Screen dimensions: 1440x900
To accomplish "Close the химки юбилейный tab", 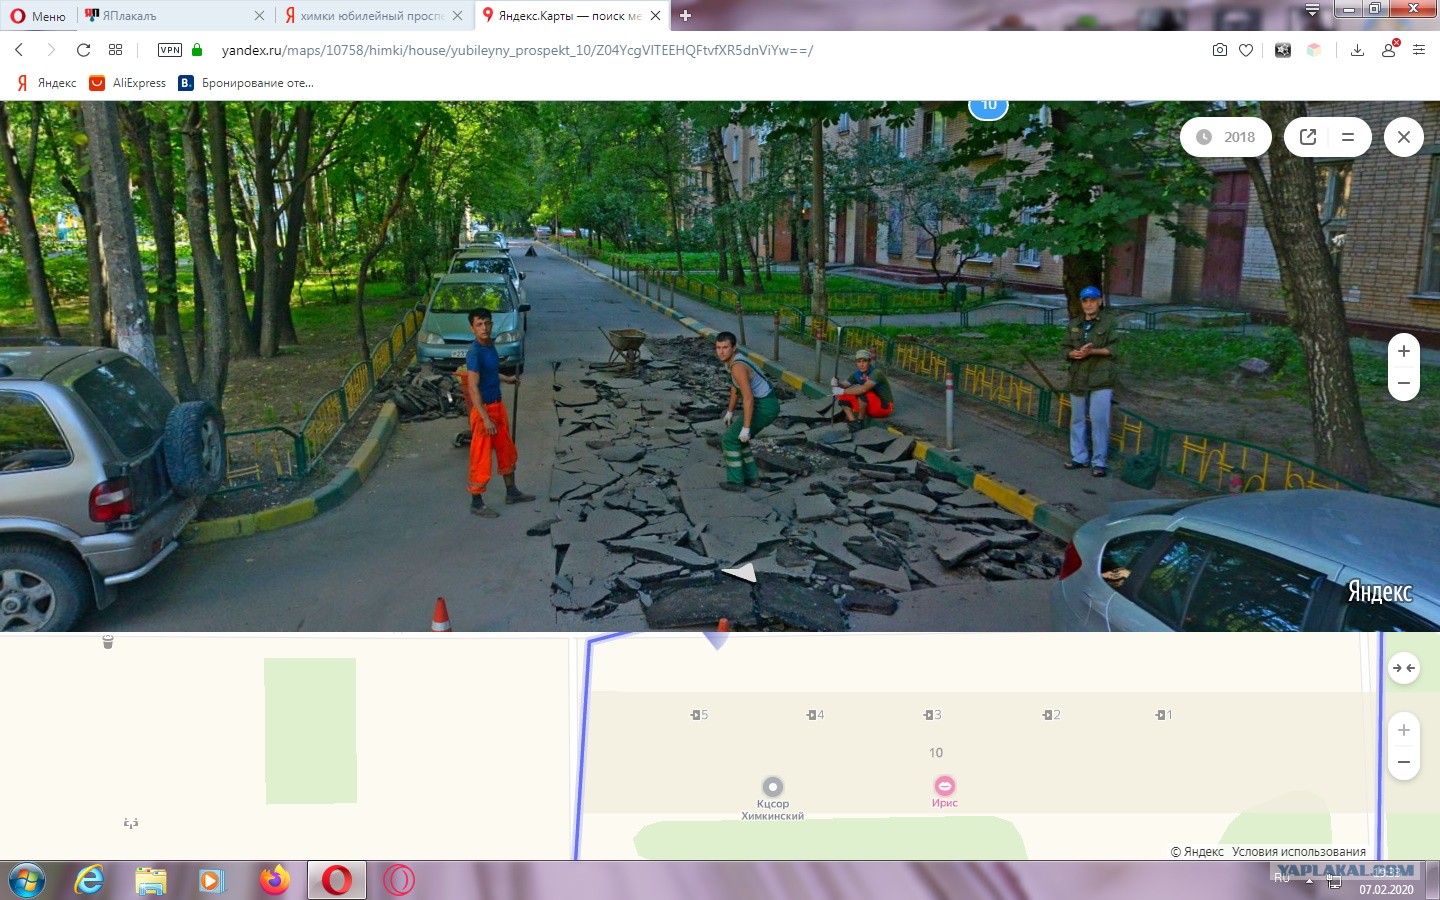I will 457,16.
